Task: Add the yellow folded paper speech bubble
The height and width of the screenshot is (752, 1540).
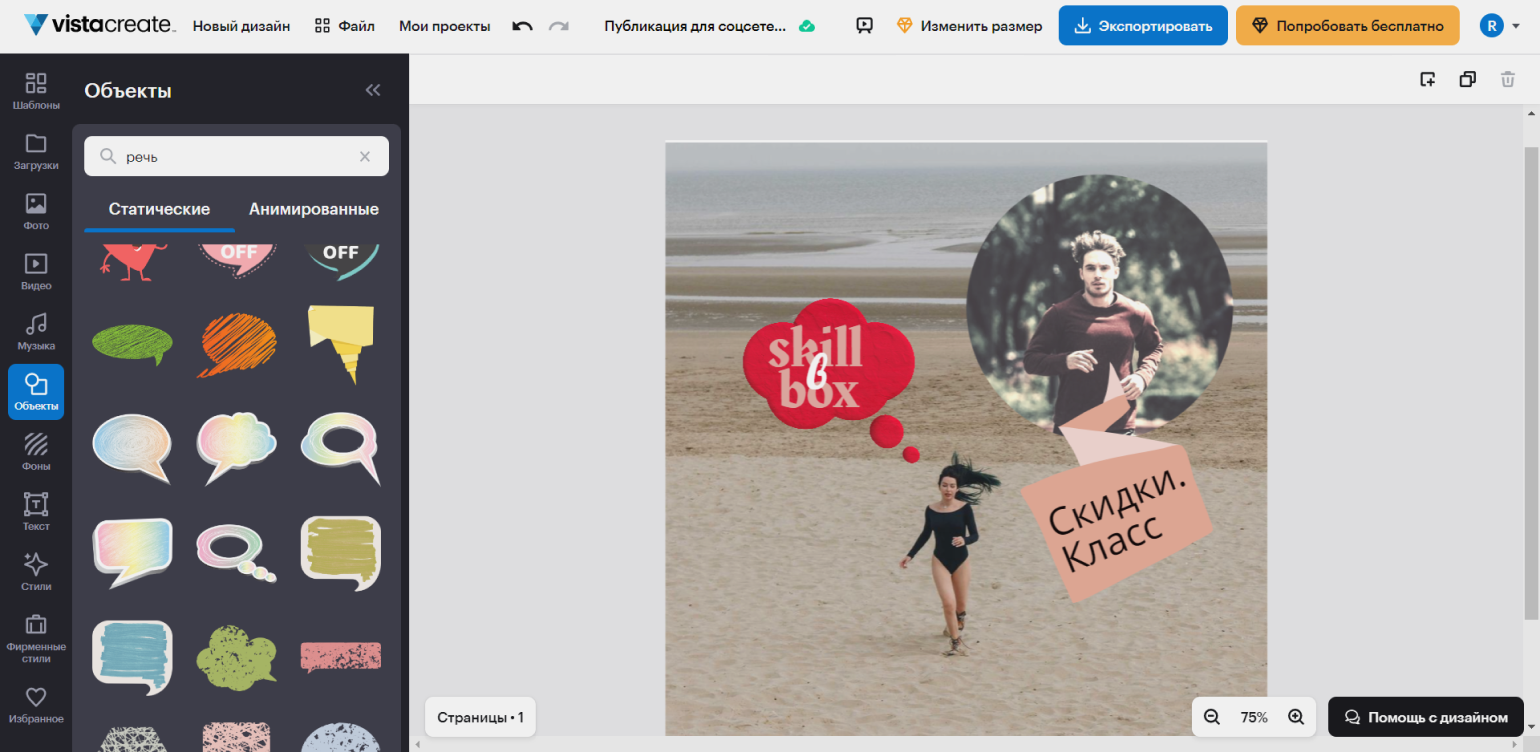Action: (x=341, y=344)
